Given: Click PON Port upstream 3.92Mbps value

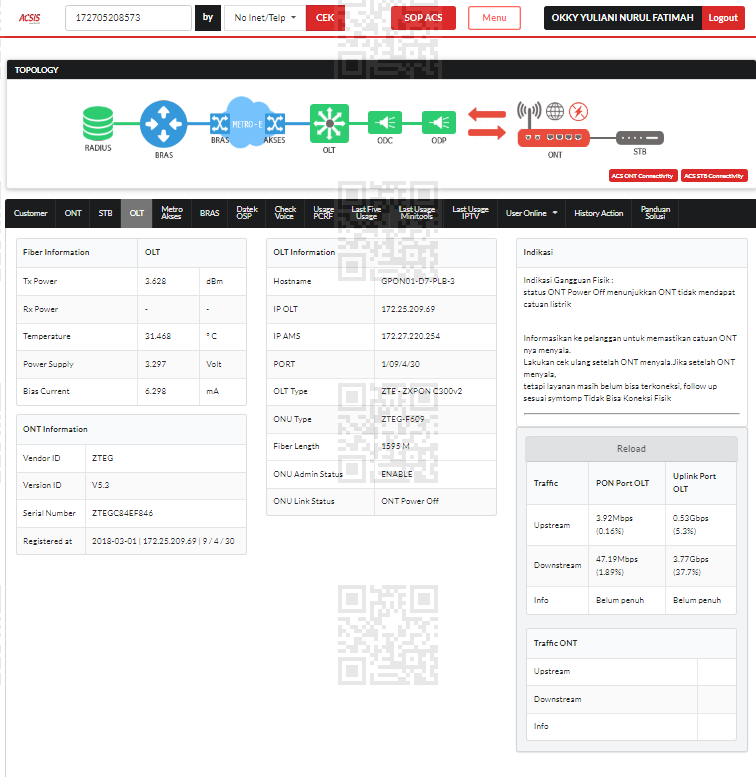Looking at the screenshot, I should [x=614, y=518].
